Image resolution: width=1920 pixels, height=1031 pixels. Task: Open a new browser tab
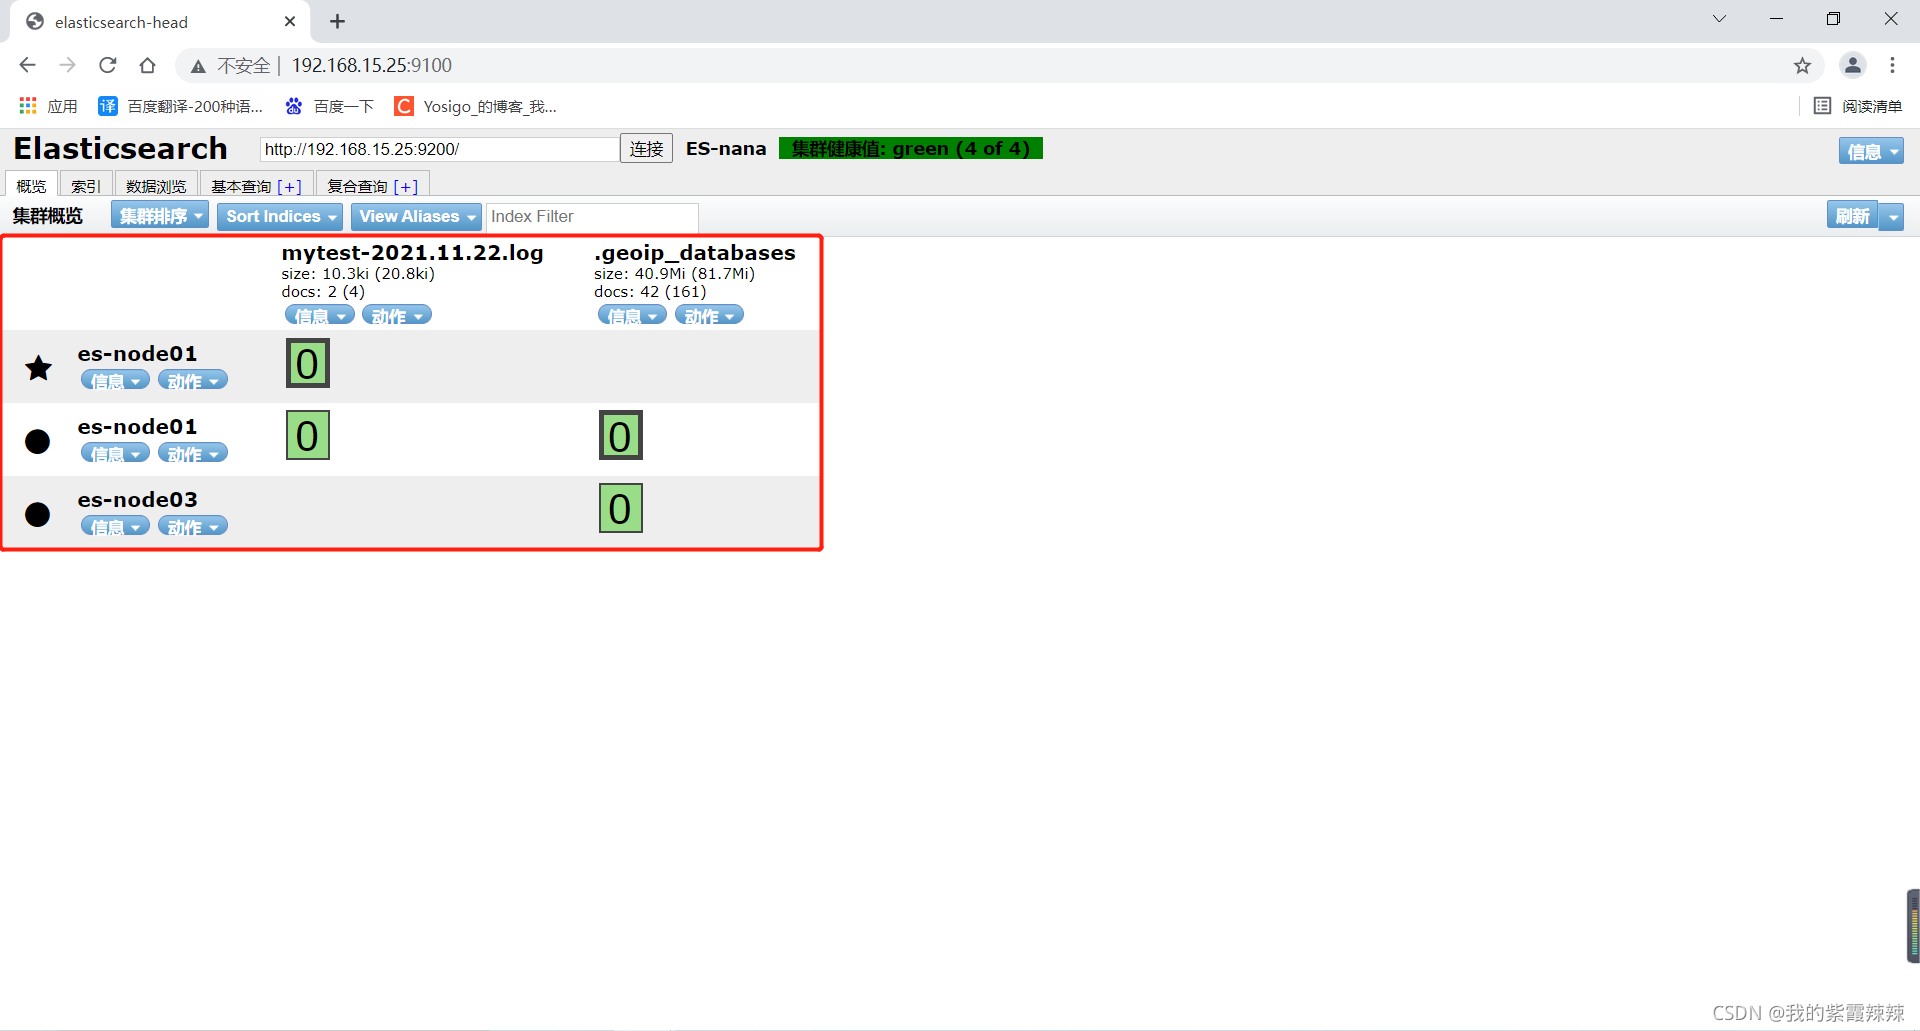337,21
